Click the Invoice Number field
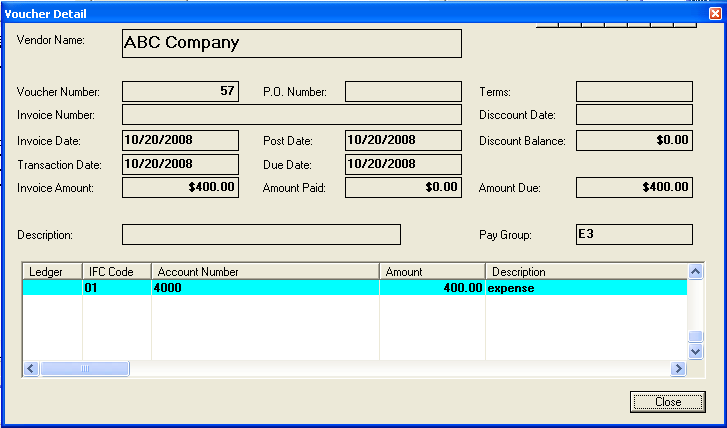 [291, 115]
